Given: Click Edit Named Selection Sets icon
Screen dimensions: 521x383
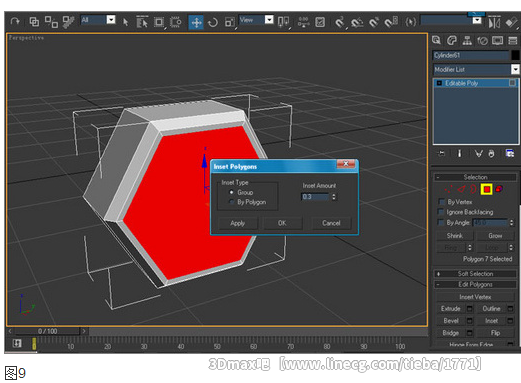Looking at the screenshot, I should [x=411, y=22].
